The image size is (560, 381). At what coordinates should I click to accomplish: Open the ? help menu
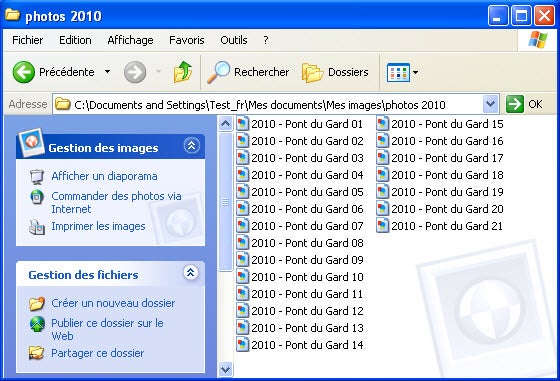pos(266,40)
